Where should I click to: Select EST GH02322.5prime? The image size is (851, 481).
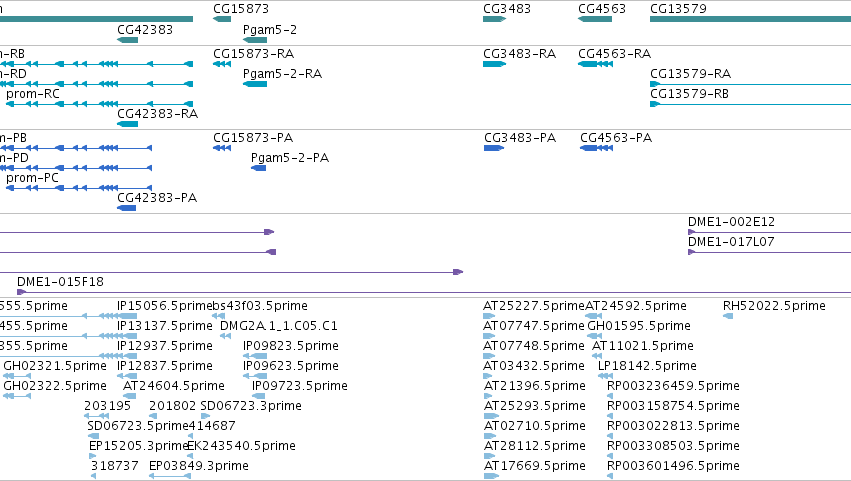point(17,396)
